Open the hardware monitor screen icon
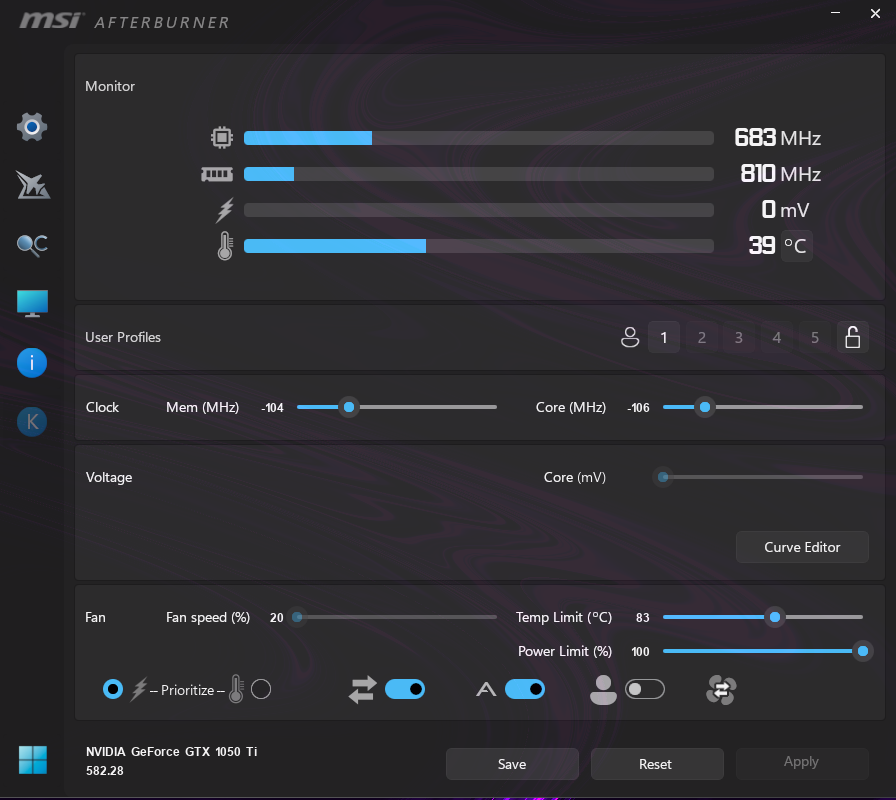The width and height of the screenshot is (896, 800). pos(32,303)
